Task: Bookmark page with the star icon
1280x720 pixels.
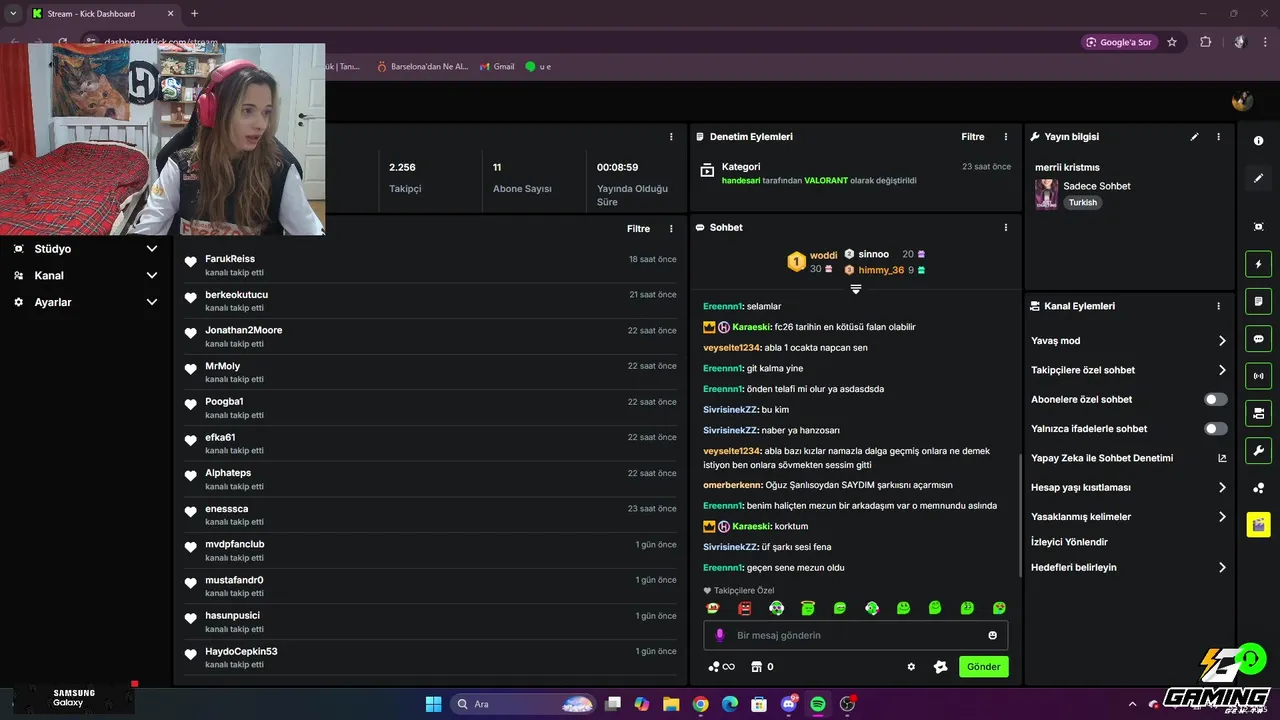Action: pos(1172,42)
